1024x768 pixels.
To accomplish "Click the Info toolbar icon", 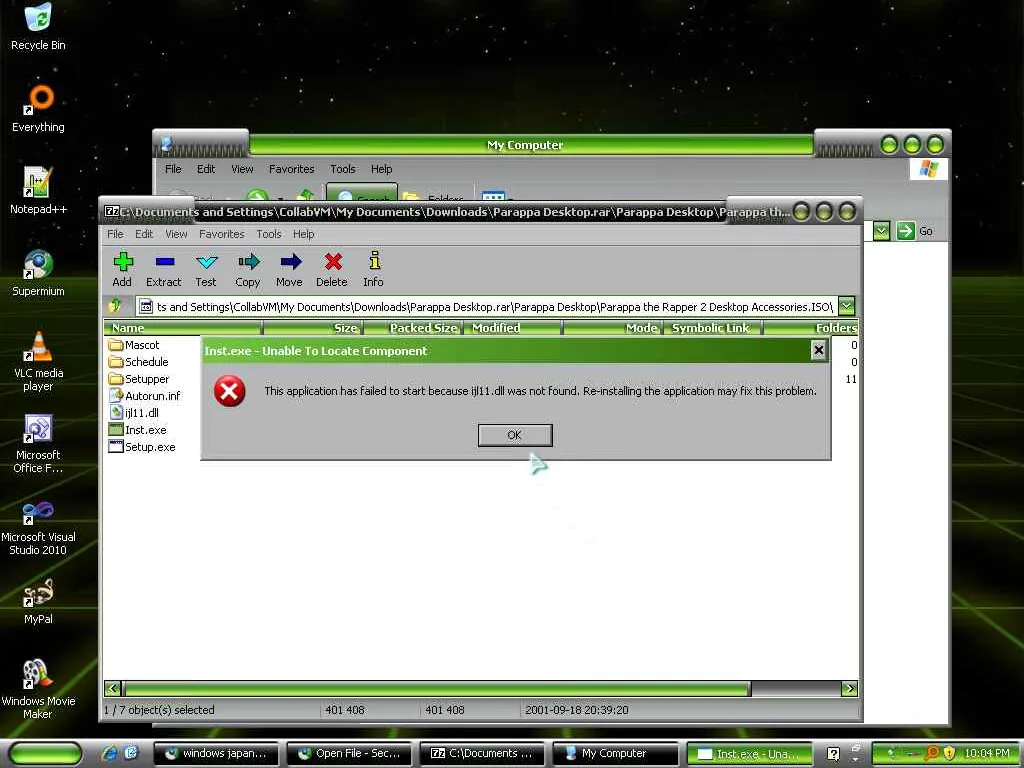I will (x=374, y=269).
